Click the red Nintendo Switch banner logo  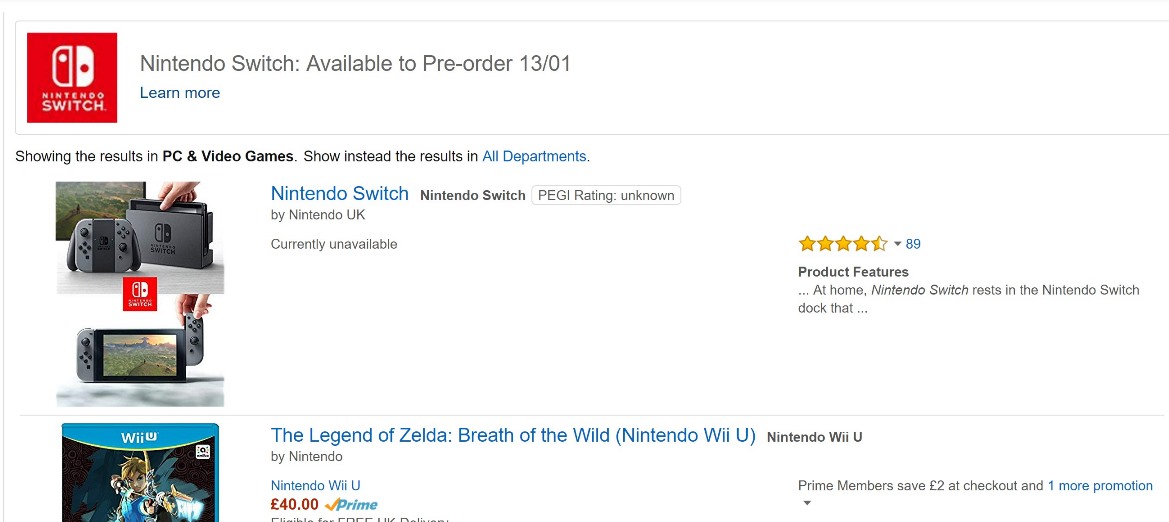coord(72,78)
